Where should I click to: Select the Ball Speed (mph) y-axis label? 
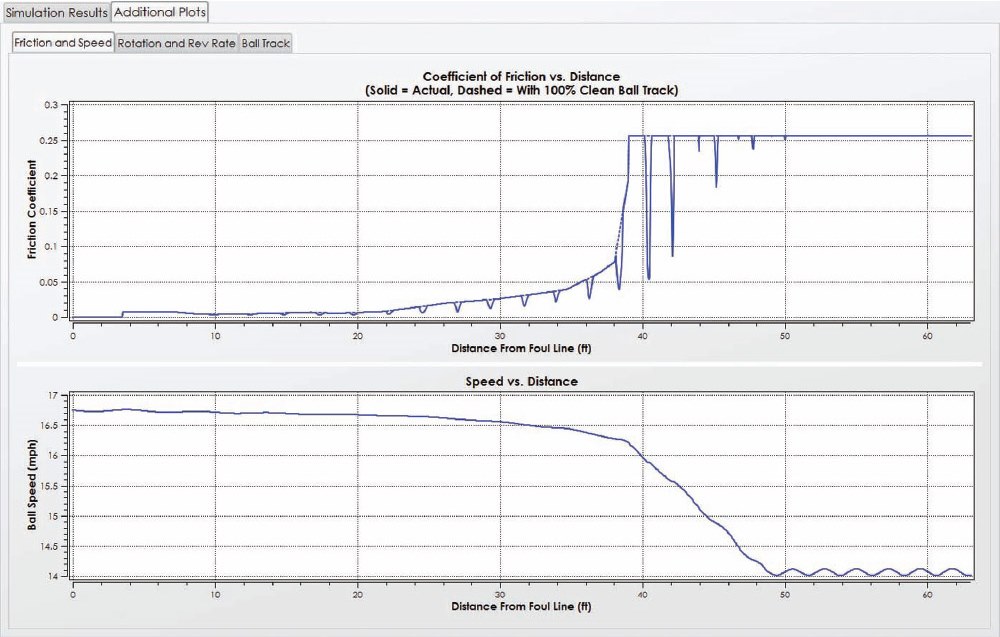click(x=32, y=486)
